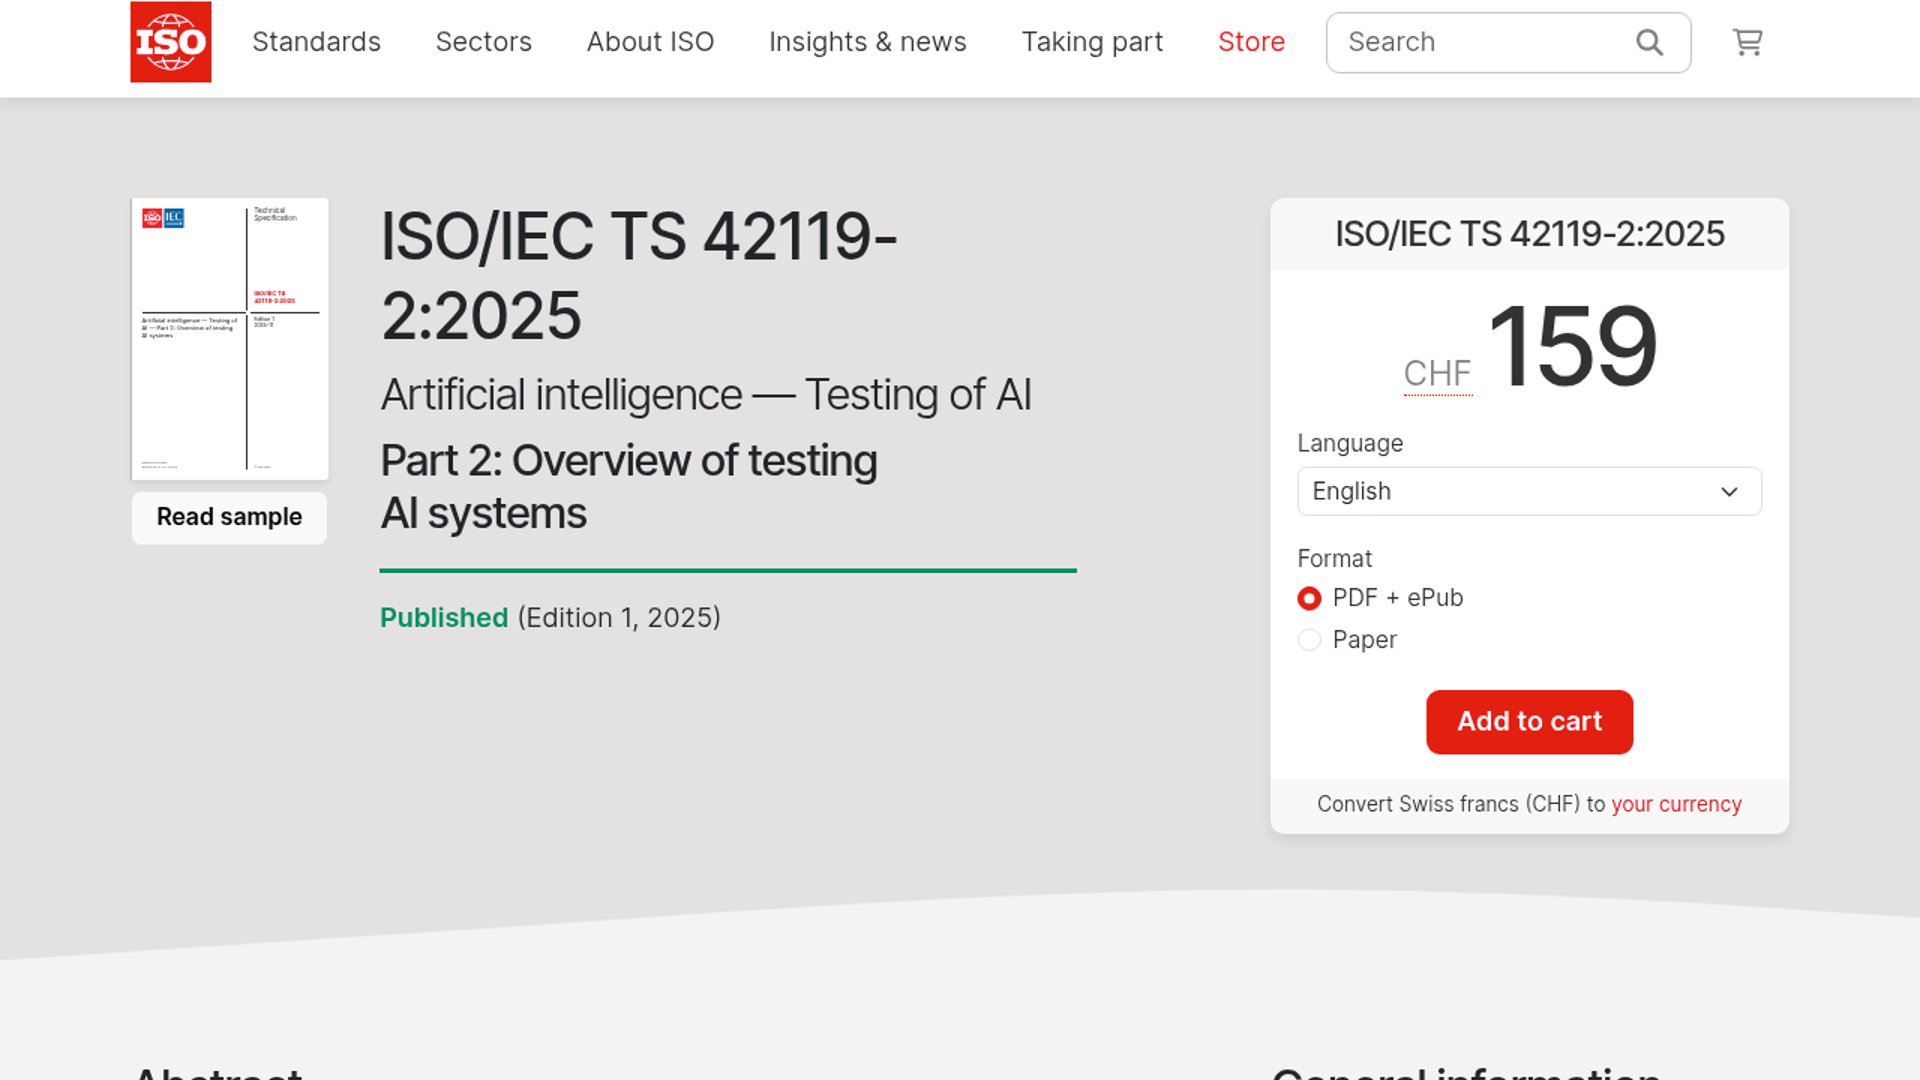Select the Paper format option
1920x1080 pixels.
click(x=1309, y=640)
